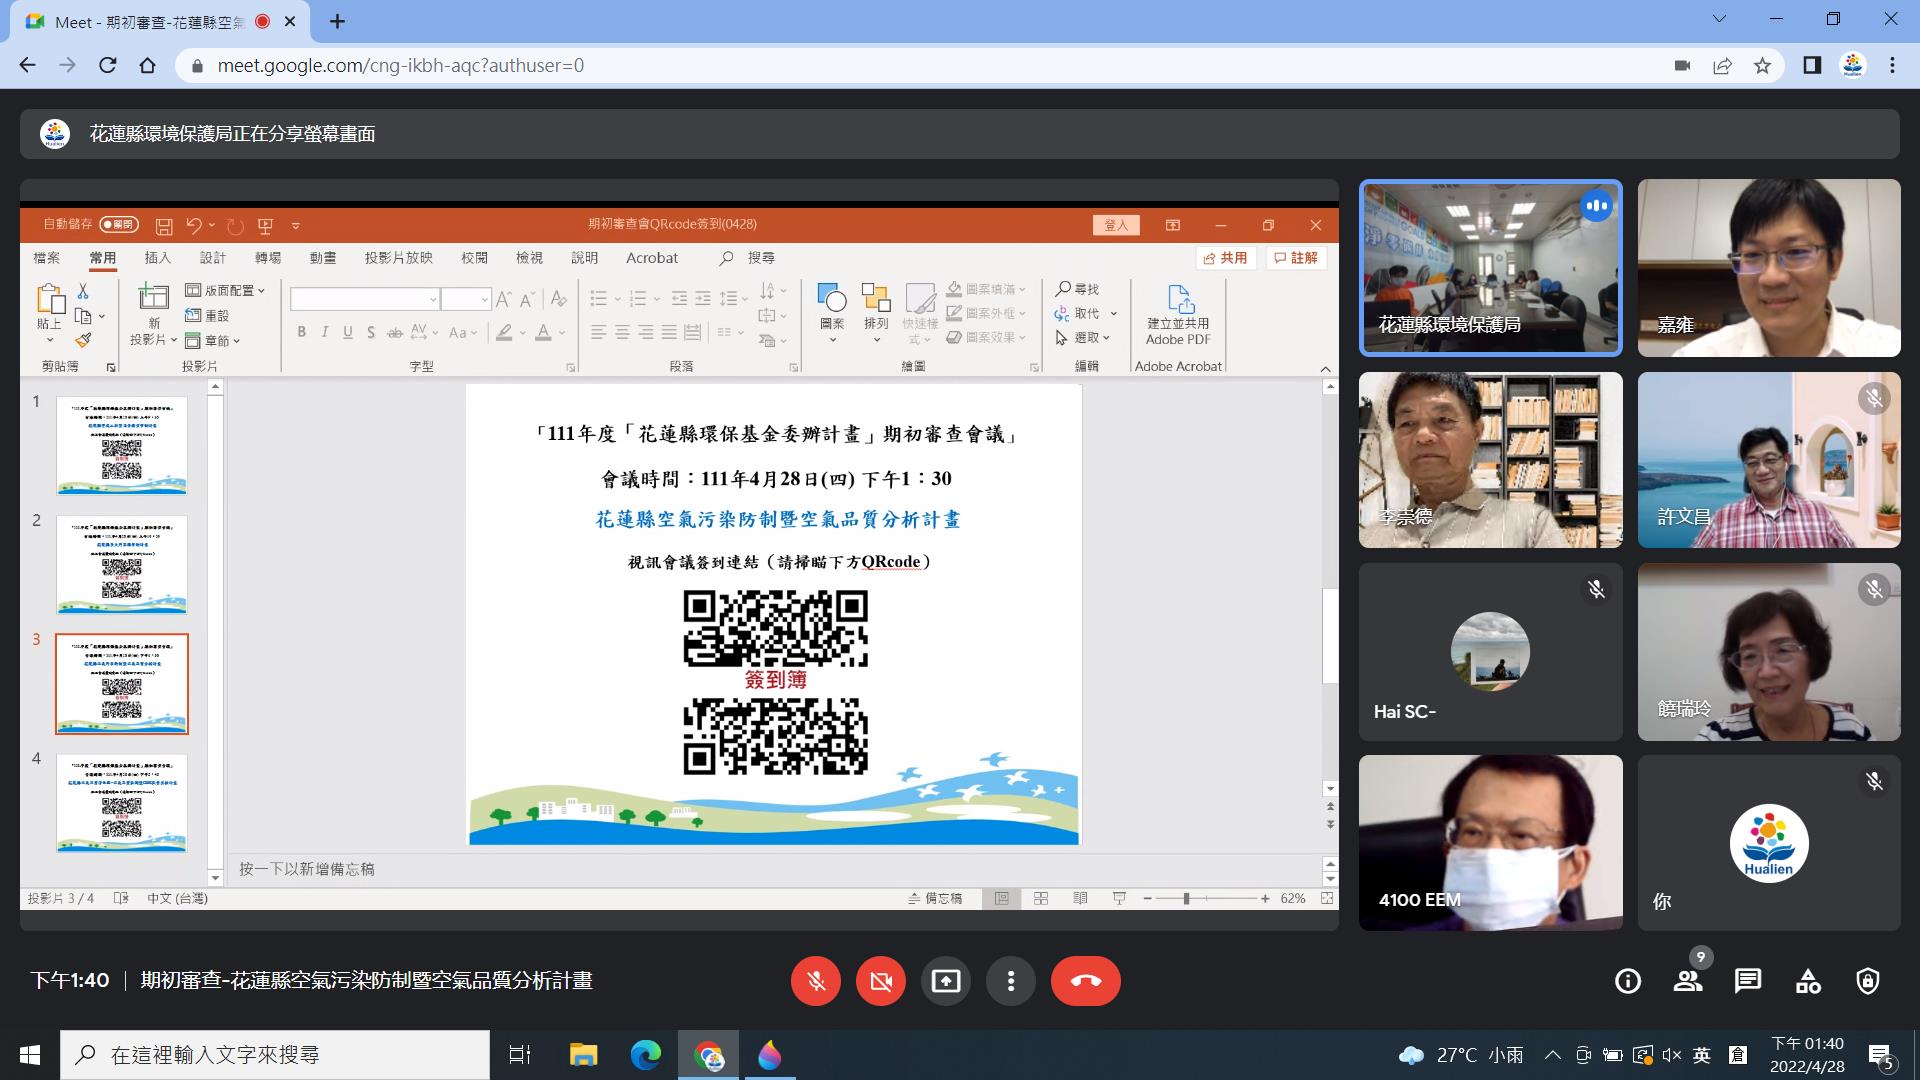The height and width of the screenshot is (1080, 1920).
Task: Expand the 取代 dropdown arrow
Action: pos(1114,314)
